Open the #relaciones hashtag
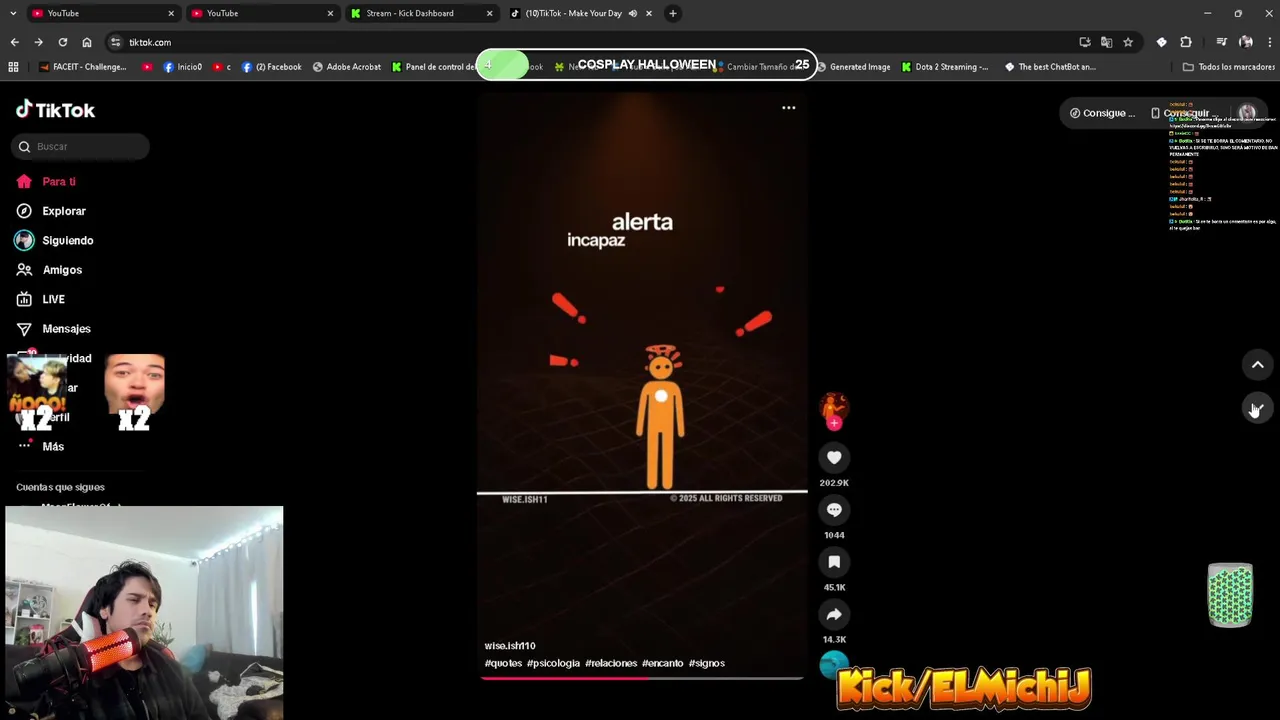 (611, 663)
